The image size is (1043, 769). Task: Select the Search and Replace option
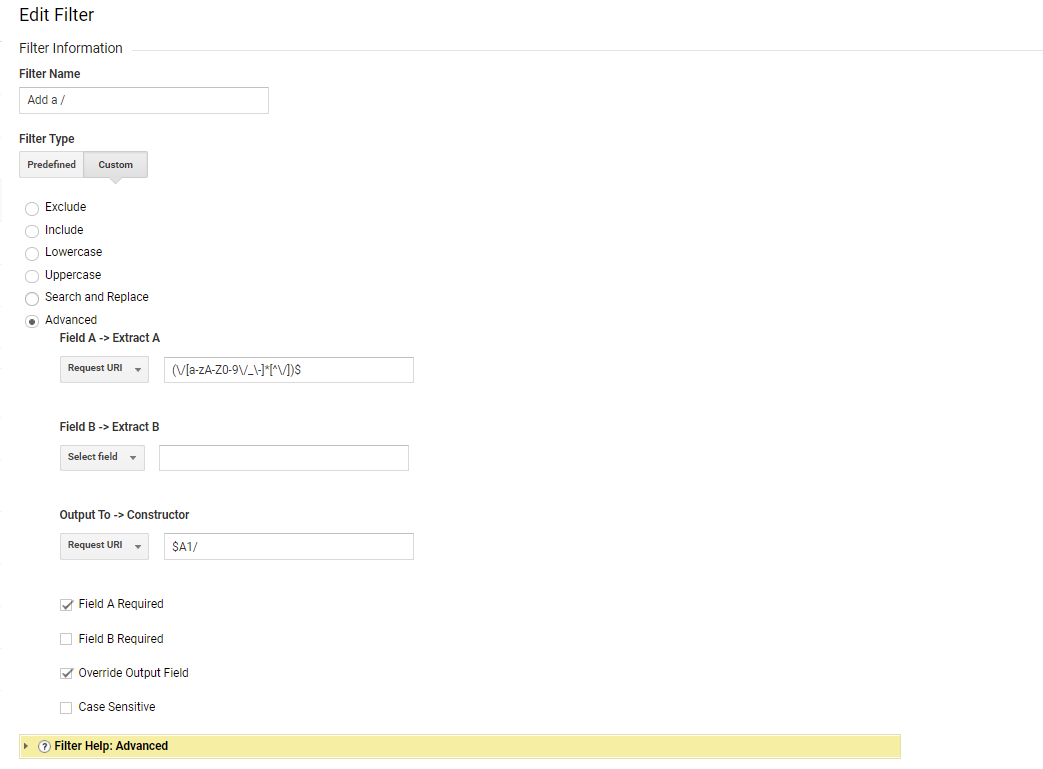click(31, 297)
